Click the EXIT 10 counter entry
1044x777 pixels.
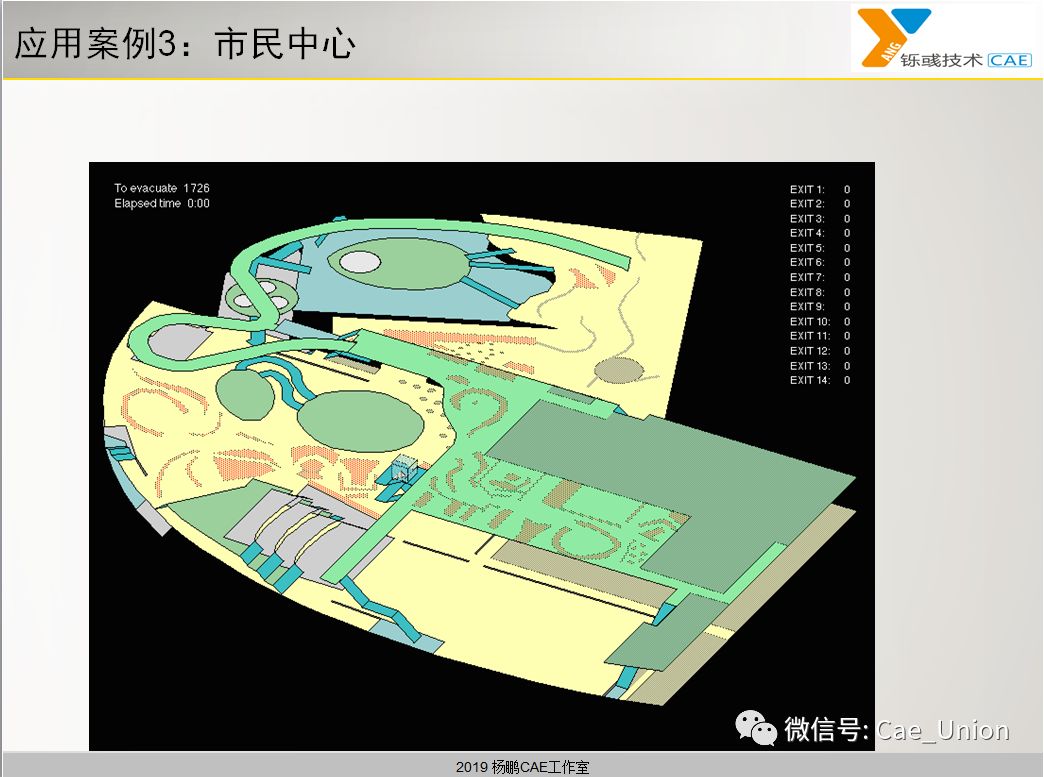pyautogui.click(x=810, y=322)
